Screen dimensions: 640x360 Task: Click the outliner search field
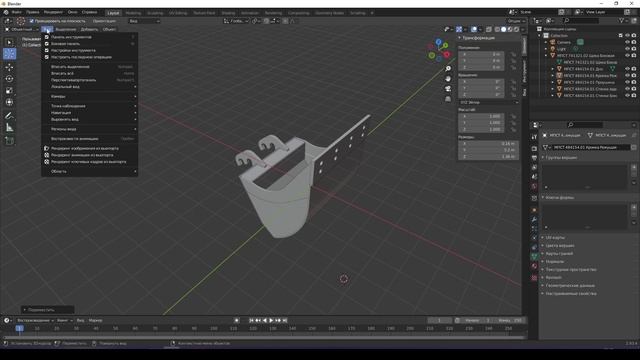[x=581, y=20]
